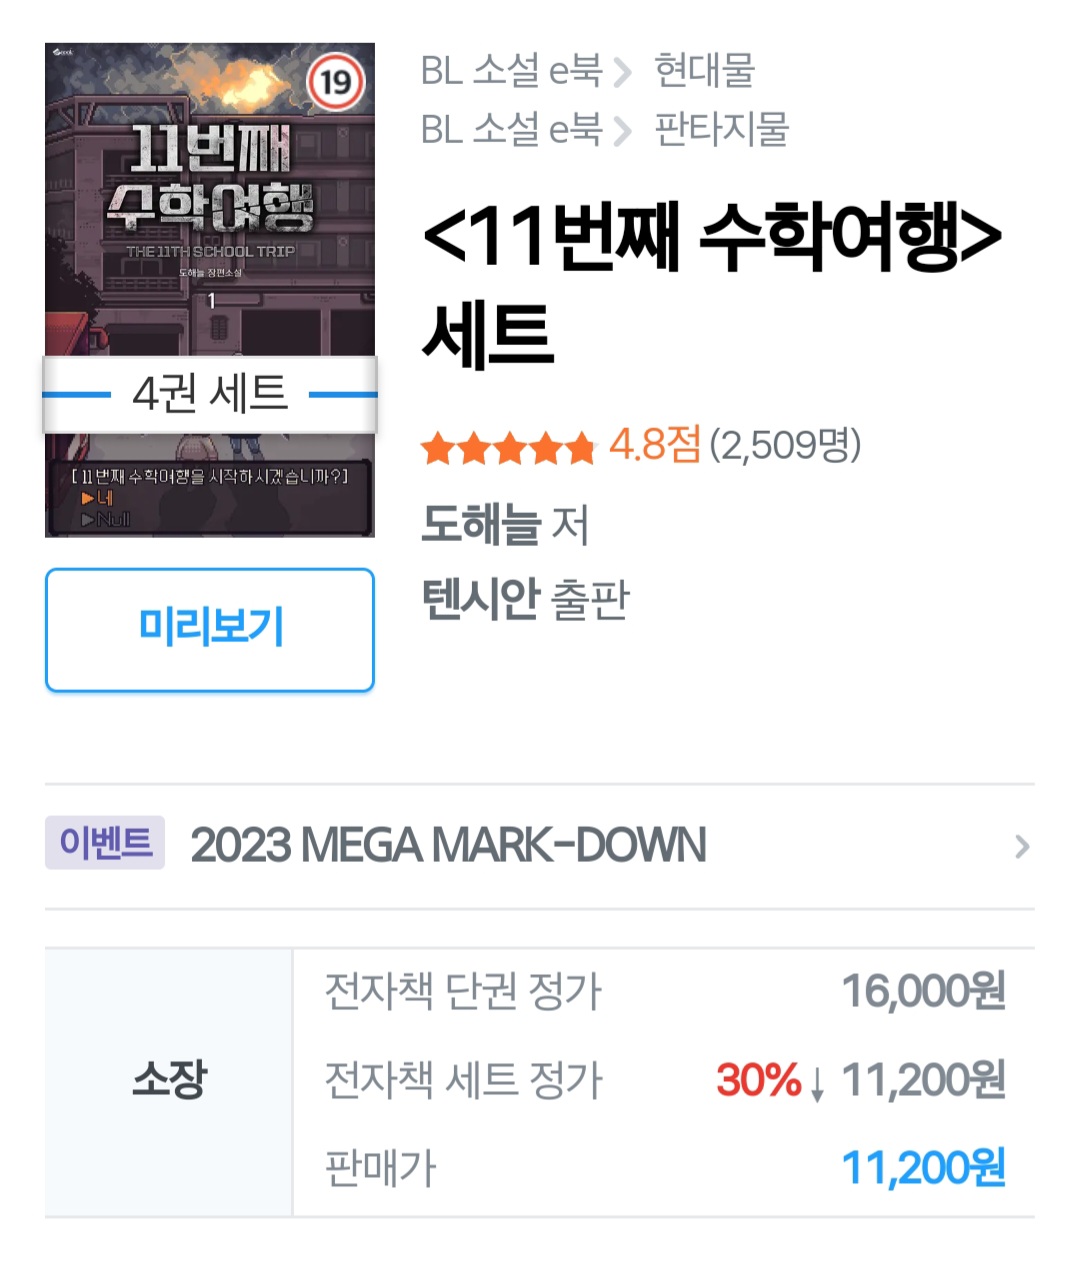The width and height of the screenshot is (1074, 1263).
Task: Tap the 판매가 11,200원 price
Action: click(x=923, y=1168)
